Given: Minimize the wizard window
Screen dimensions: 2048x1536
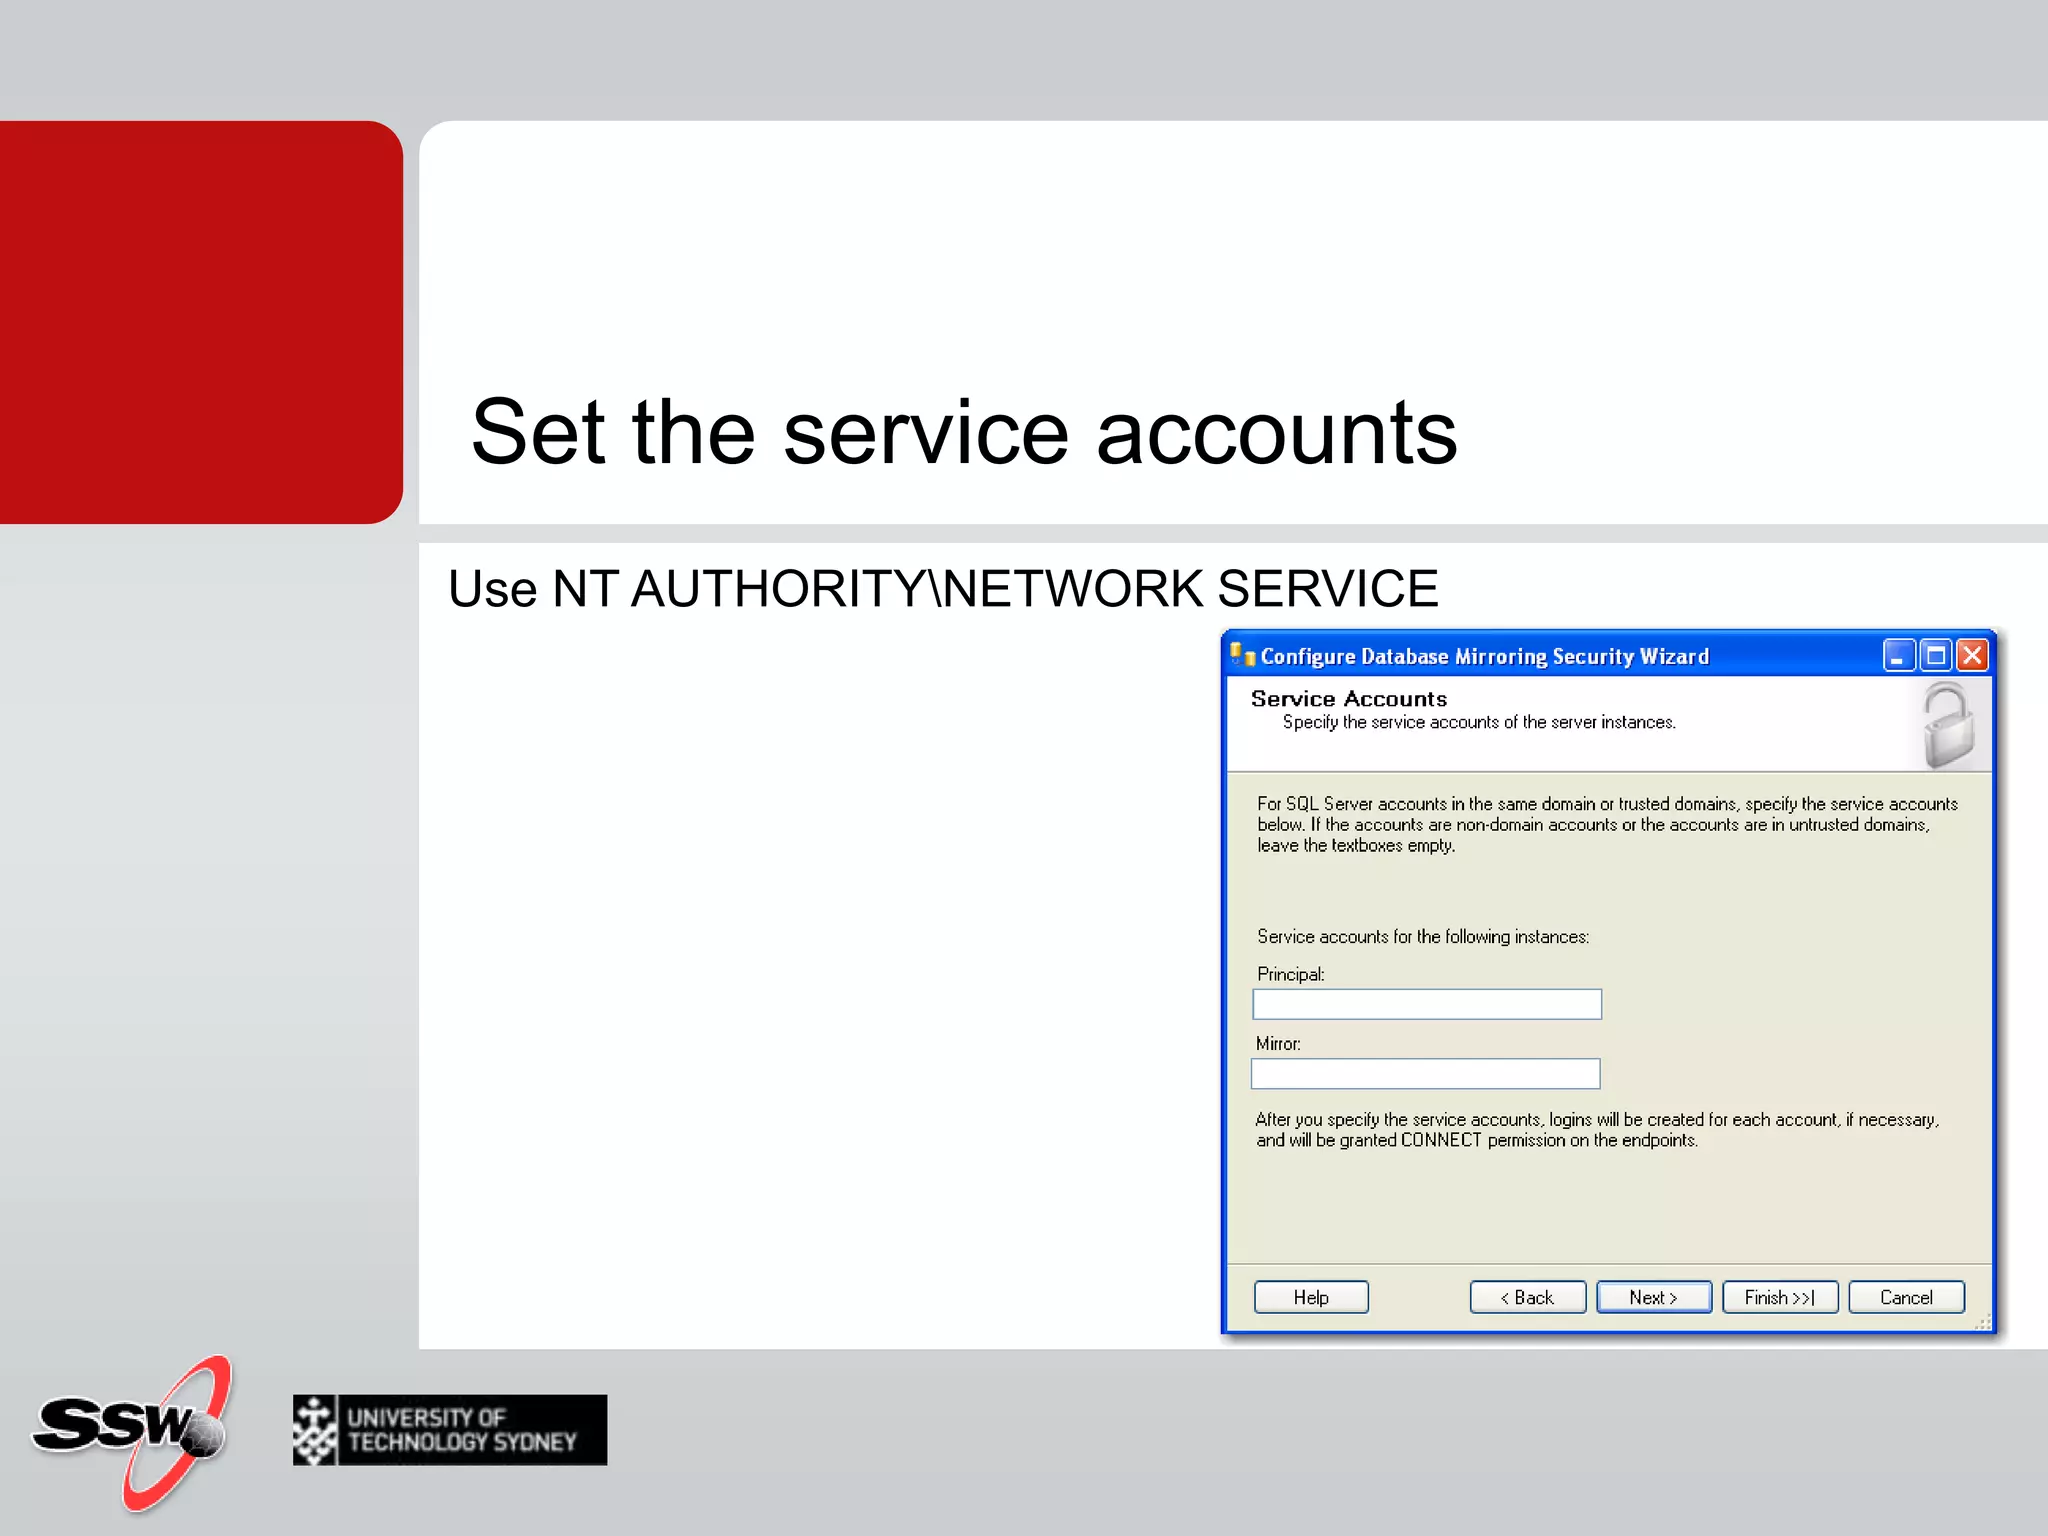Looking at the screenshot, I should (1898, 656).
